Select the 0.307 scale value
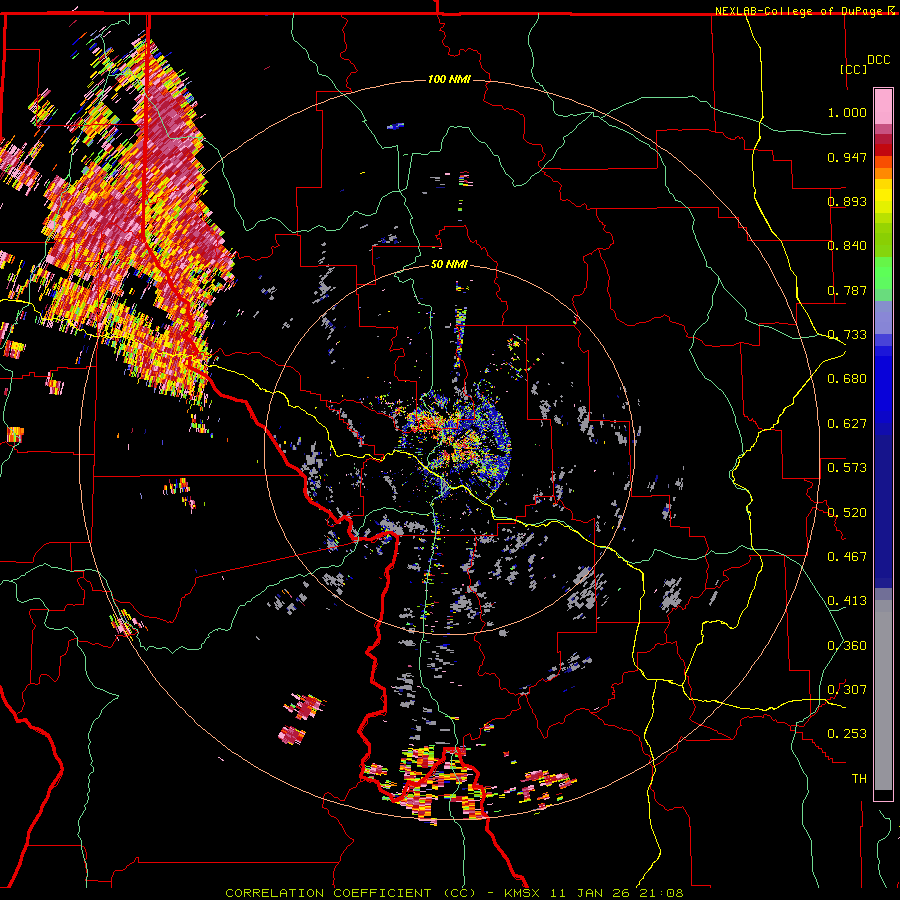 click(x=847, y=690)
